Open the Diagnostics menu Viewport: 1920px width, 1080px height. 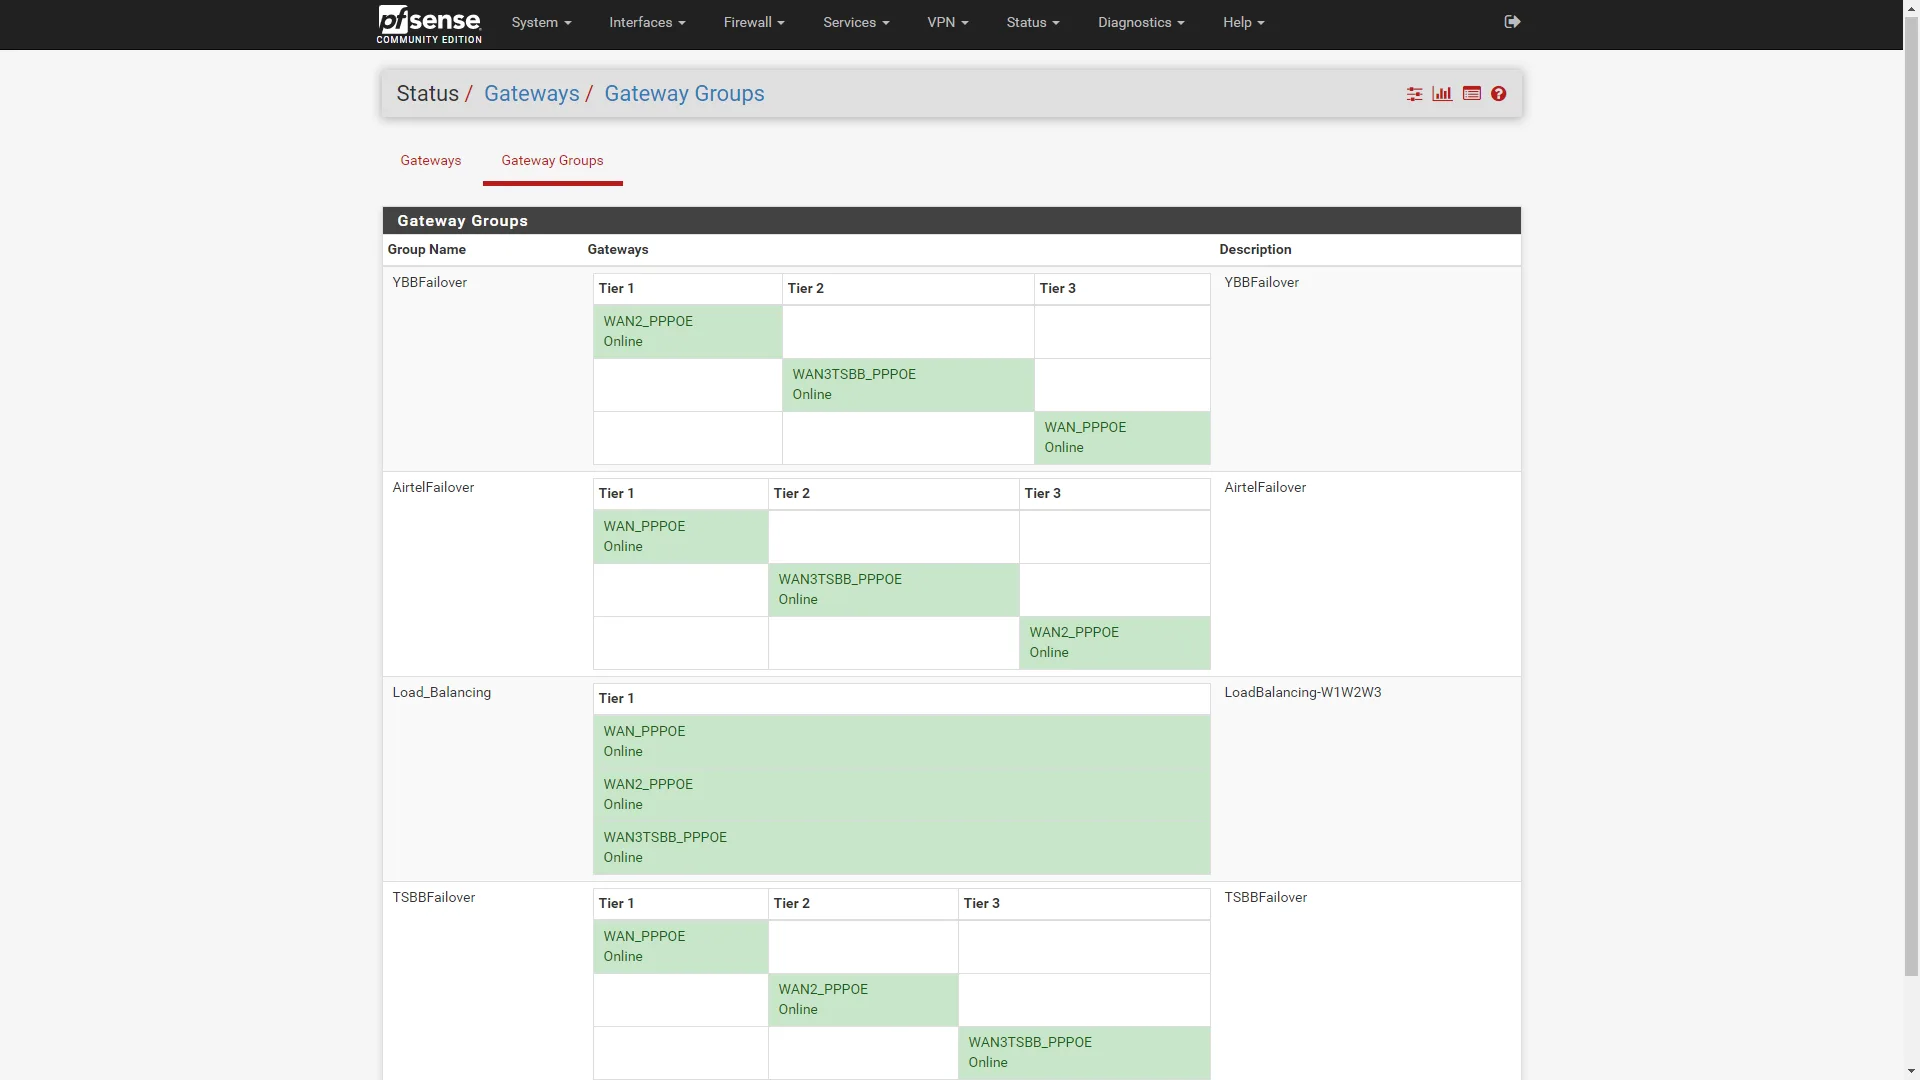1141,22
